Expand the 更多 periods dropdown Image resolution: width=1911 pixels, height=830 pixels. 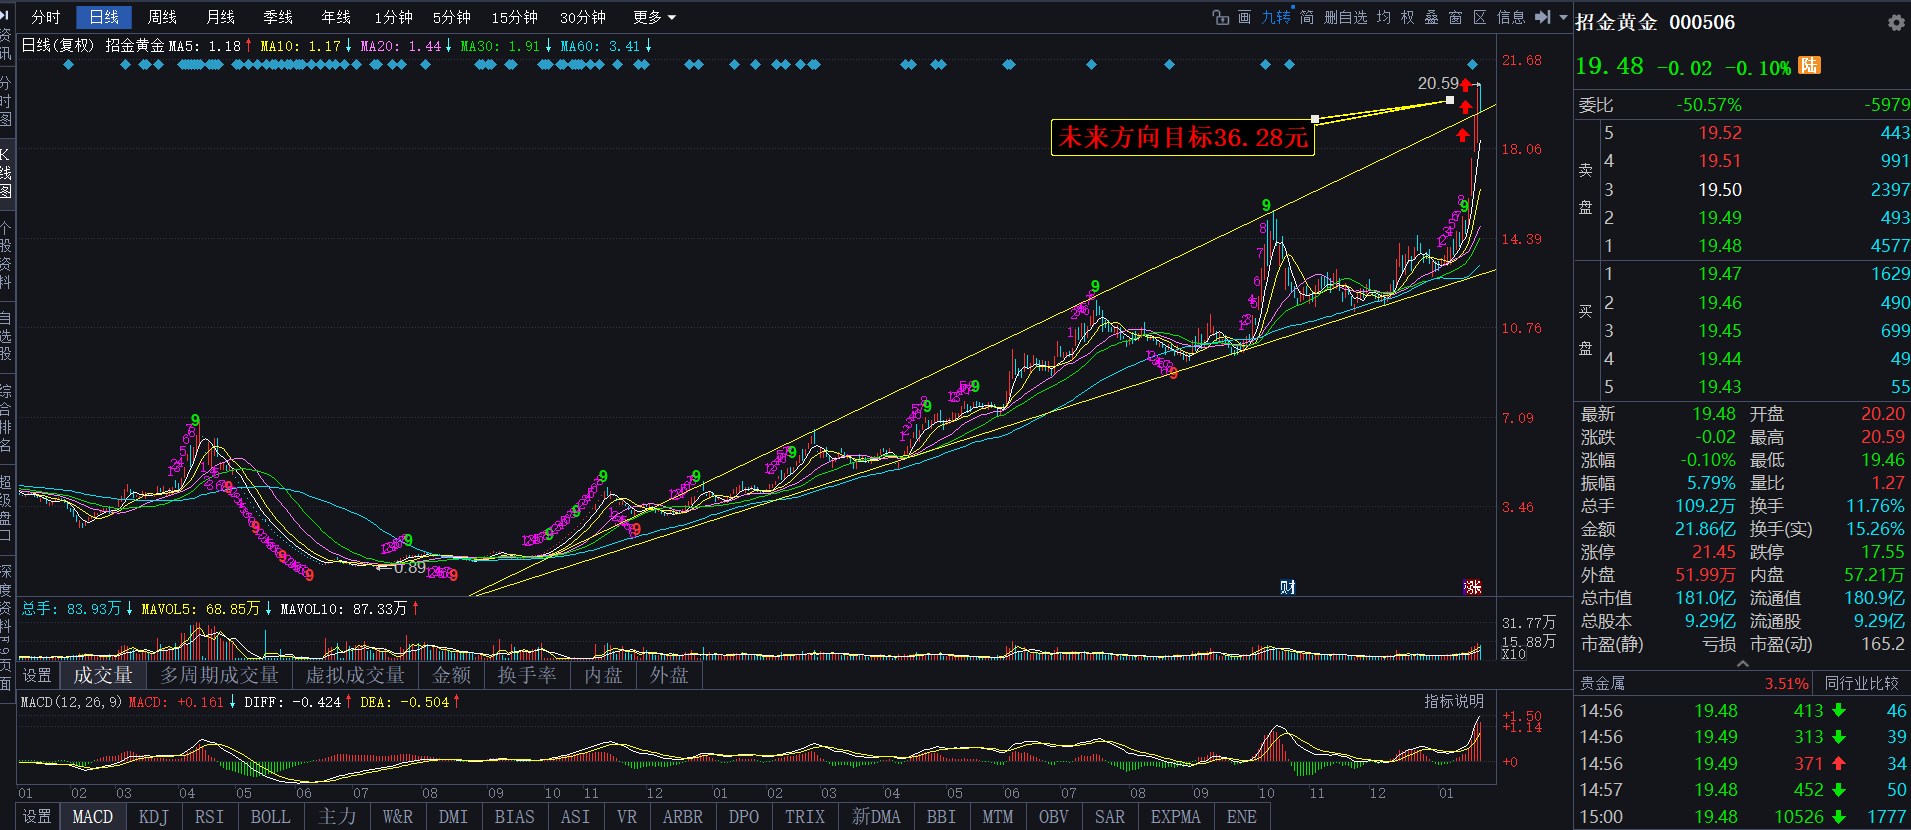coord(654,17)
